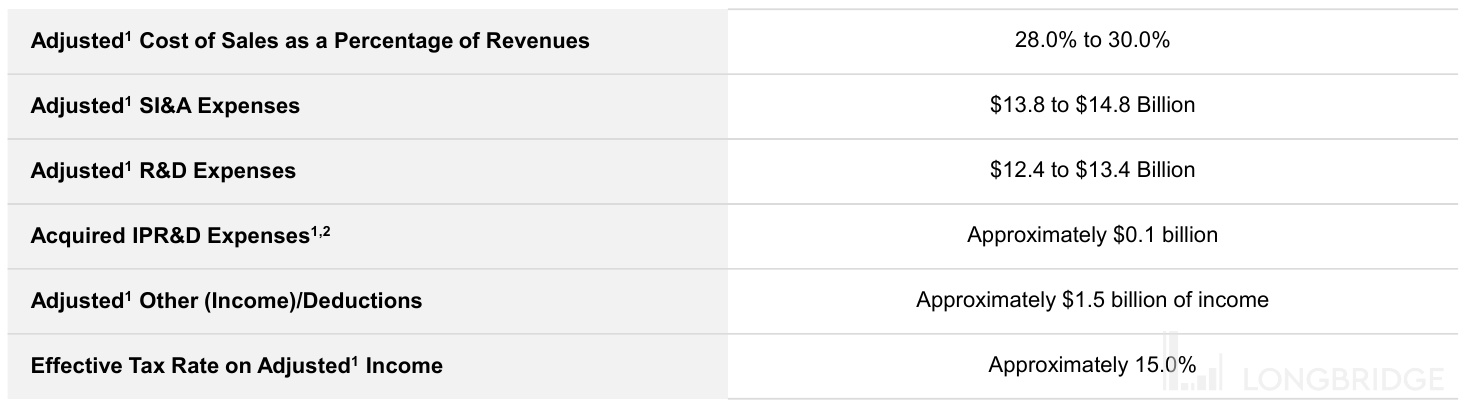The width and height of the screenshot is (1465, 411).
Task: Select the Adjusted Cost of Sales row label
Action: [x=310, y=41]
